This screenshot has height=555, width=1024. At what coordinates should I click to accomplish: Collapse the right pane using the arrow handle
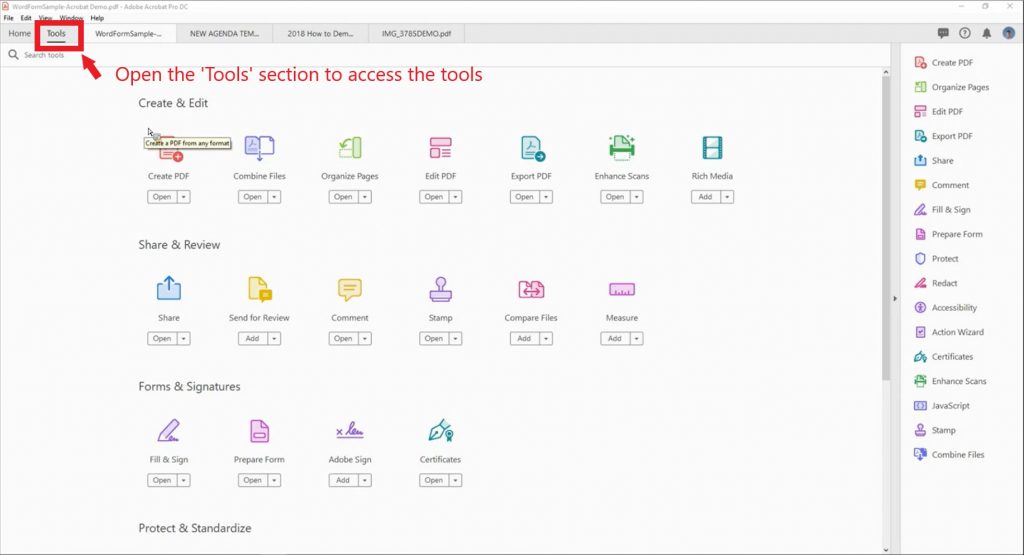(x=895, y=298)
